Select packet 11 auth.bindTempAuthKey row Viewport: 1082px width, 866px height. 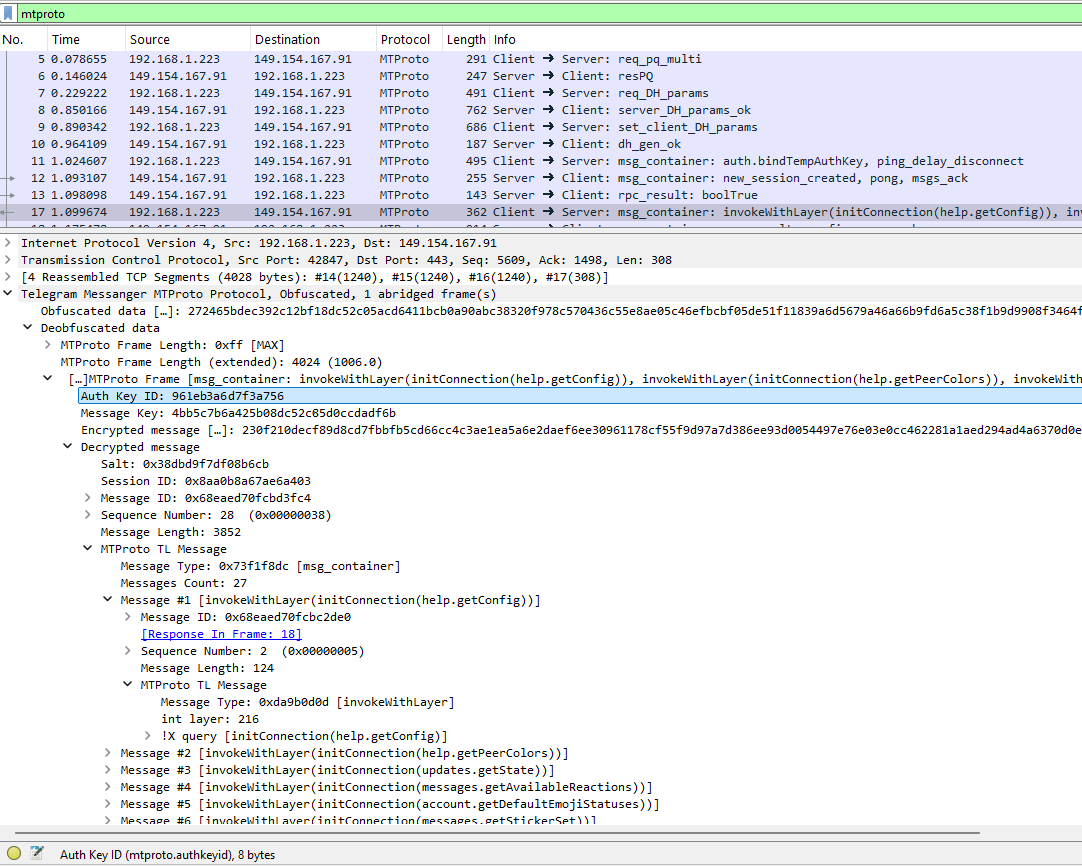point(541,161)
